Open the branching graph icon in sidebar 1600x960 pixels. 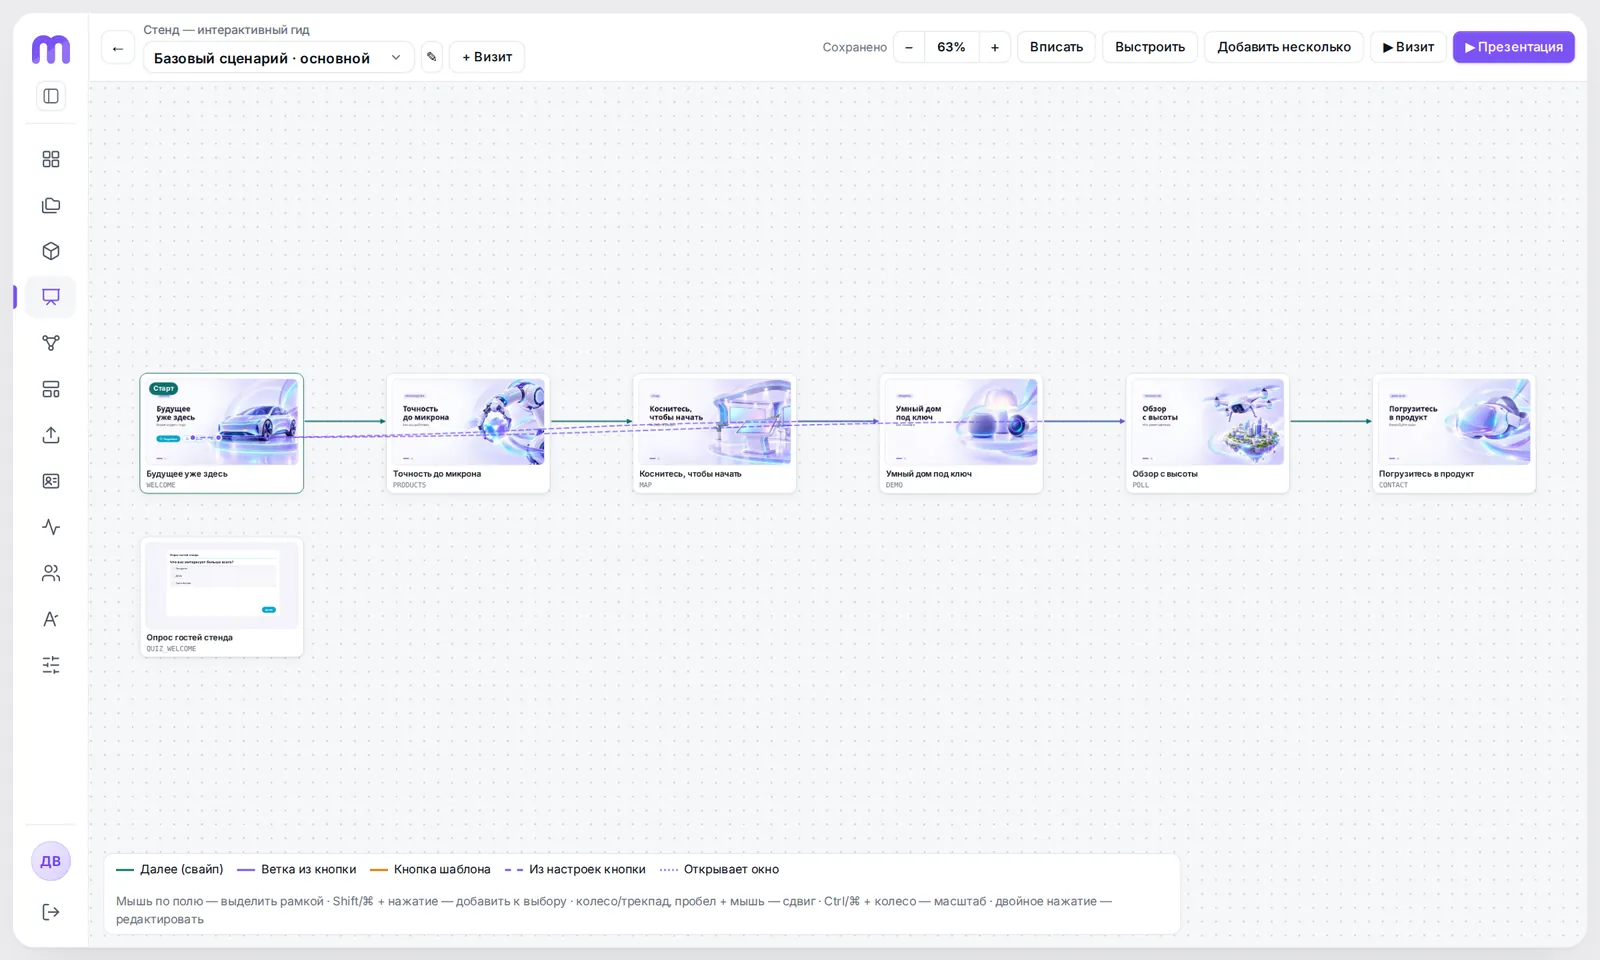pyautogui.click(x=51, y=343)
